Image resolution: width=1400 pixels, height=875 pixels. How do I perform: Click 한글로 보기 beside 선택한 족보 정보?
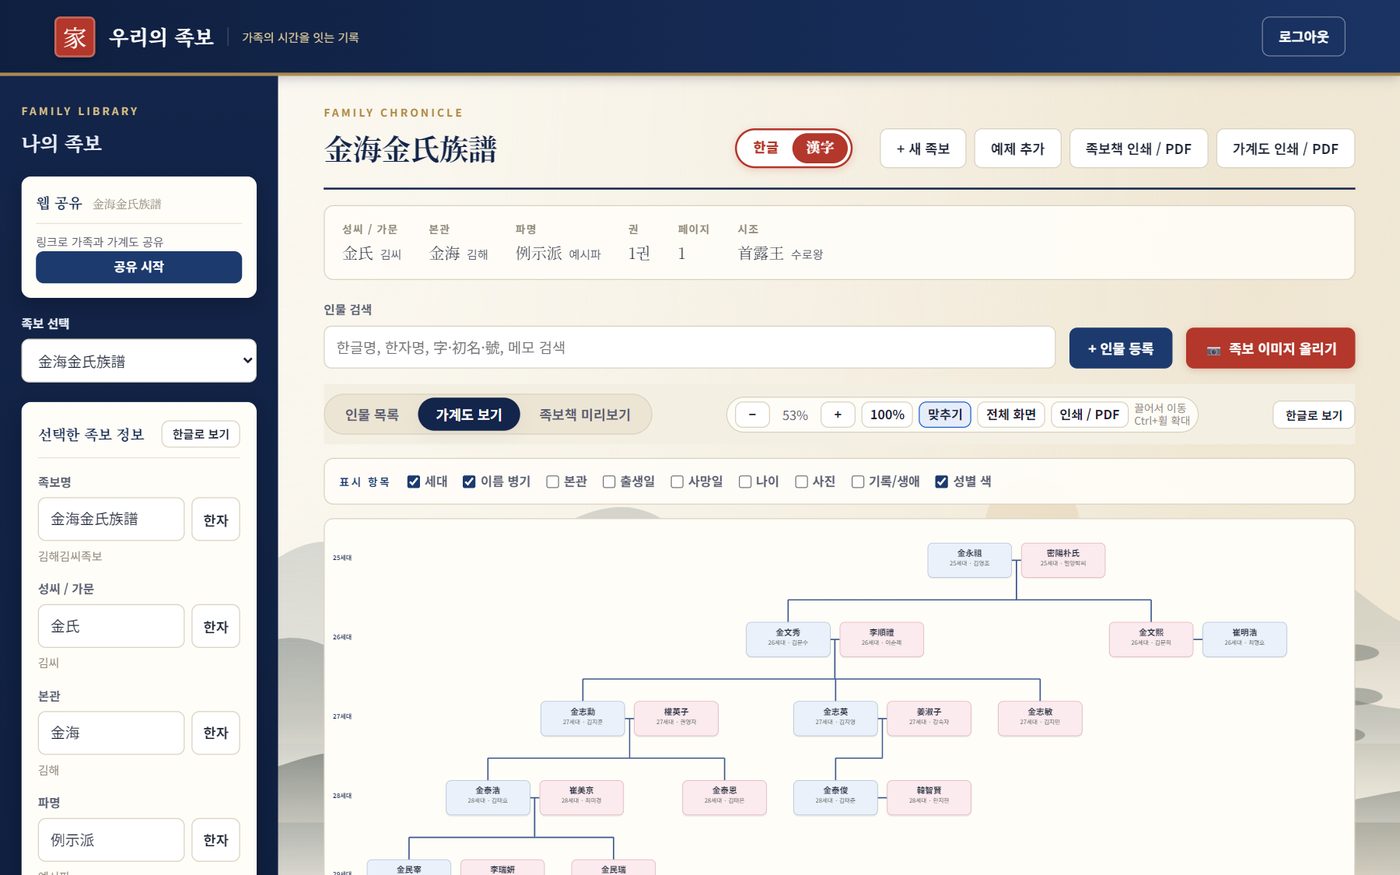(x=201, y=434)
